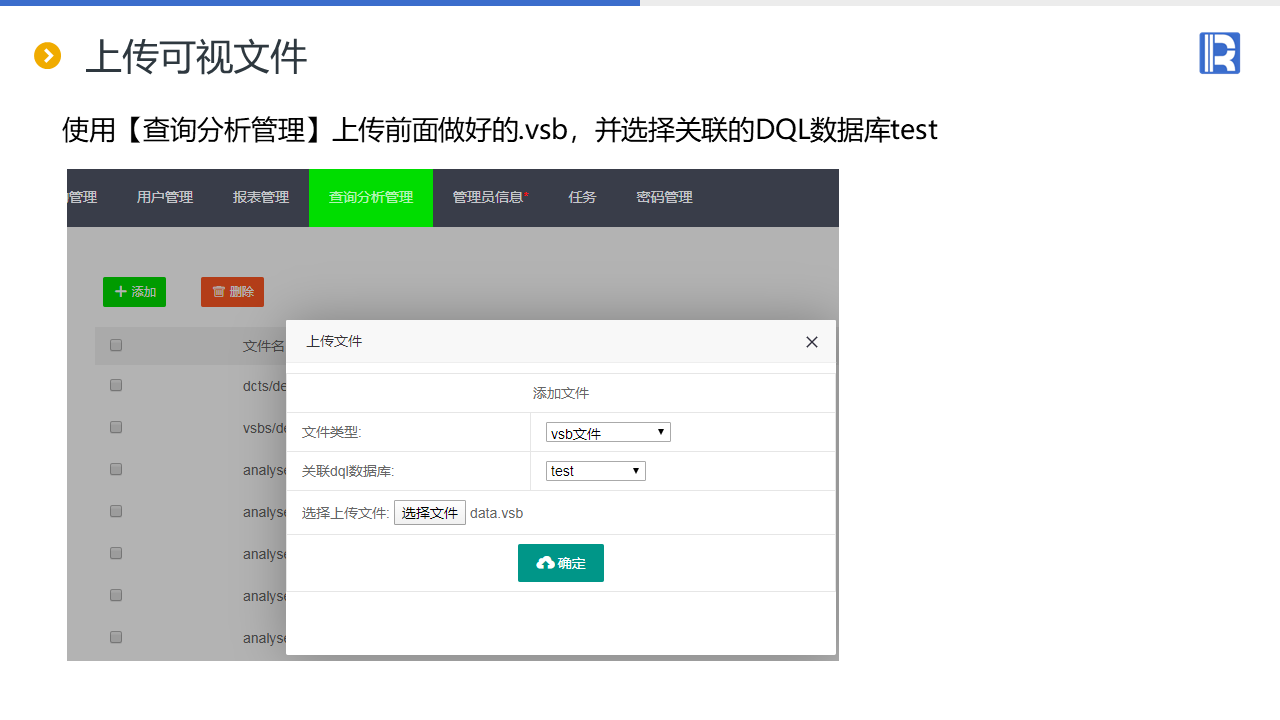Check the box for the dcts/de row

tap(116, 385)
